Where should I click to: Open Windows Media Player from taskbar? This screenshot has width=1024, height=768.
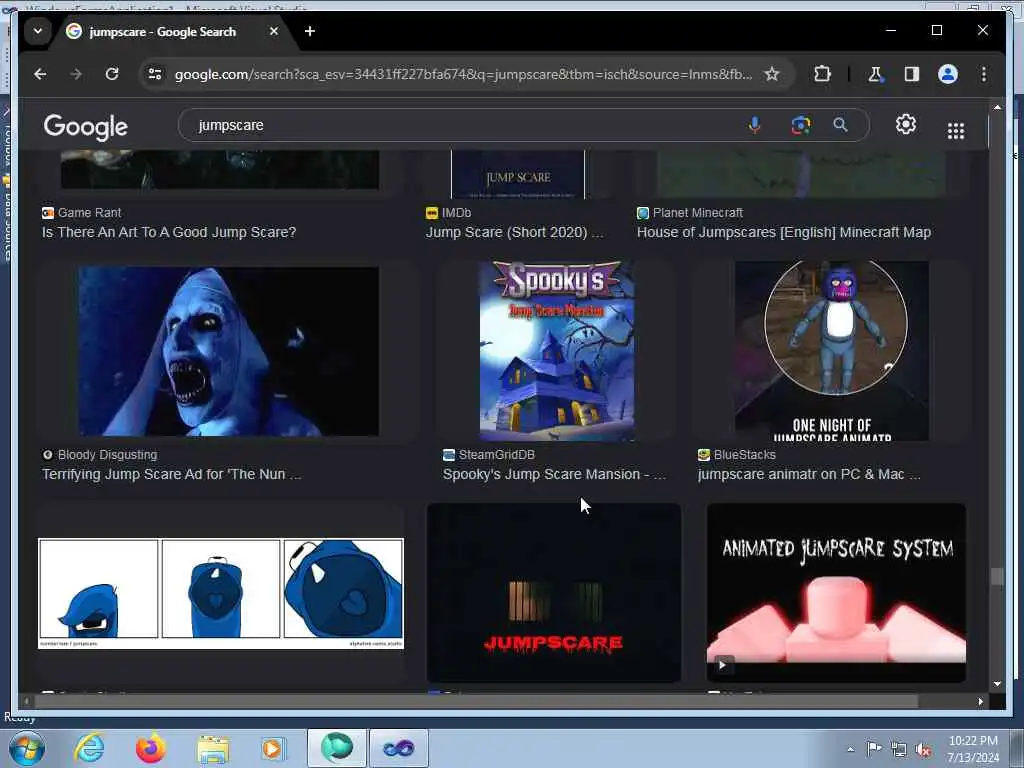pos(272,749)
